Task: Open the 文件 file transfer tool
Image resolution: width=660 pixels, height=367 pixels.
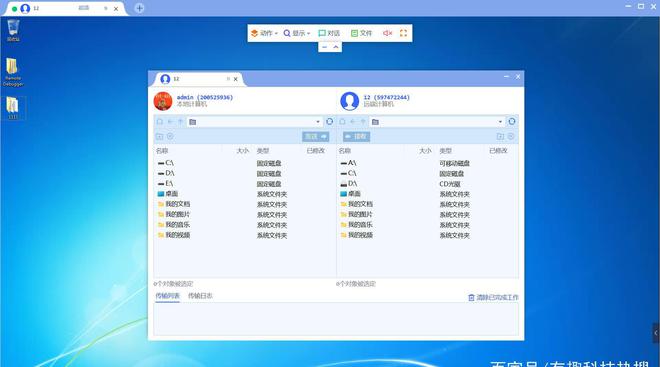Action: [361, 33]
